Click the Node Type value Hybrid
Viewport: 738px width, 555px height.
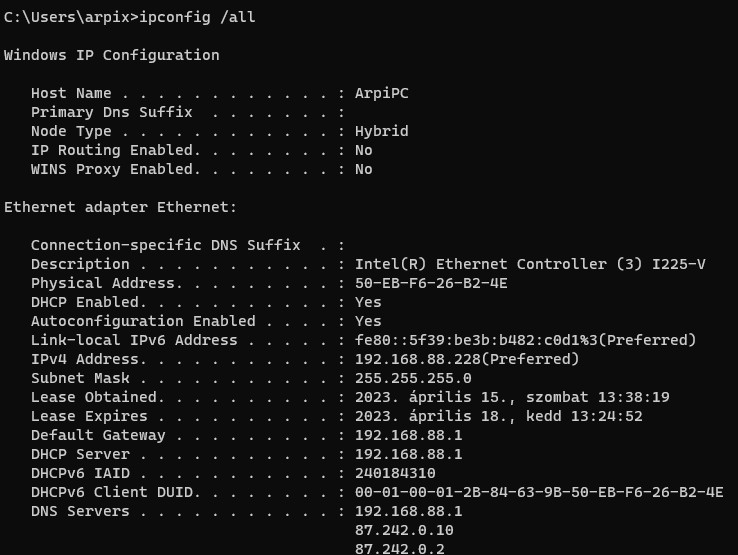(381, 131)
